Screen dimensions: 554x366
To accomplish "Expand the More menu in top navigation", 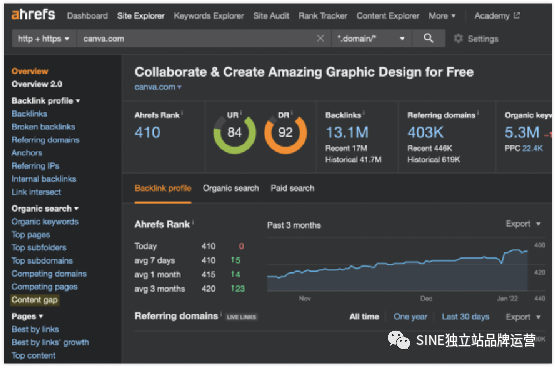I will [x=442, y=16].
